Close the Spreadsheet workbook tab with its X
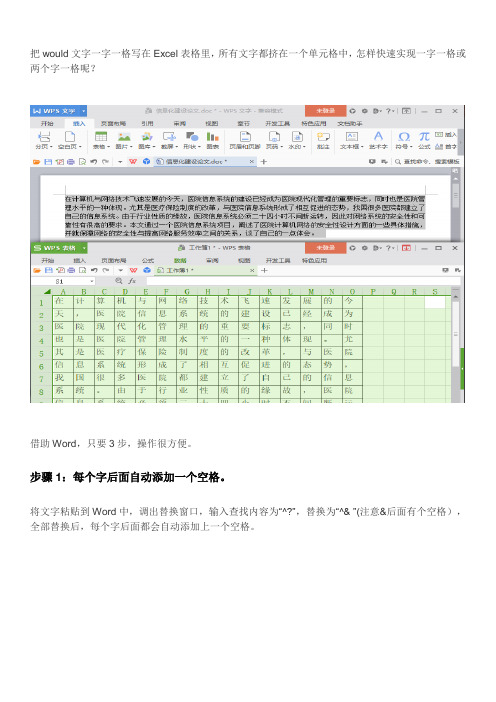The image size is (496, 702). (252, 270)
